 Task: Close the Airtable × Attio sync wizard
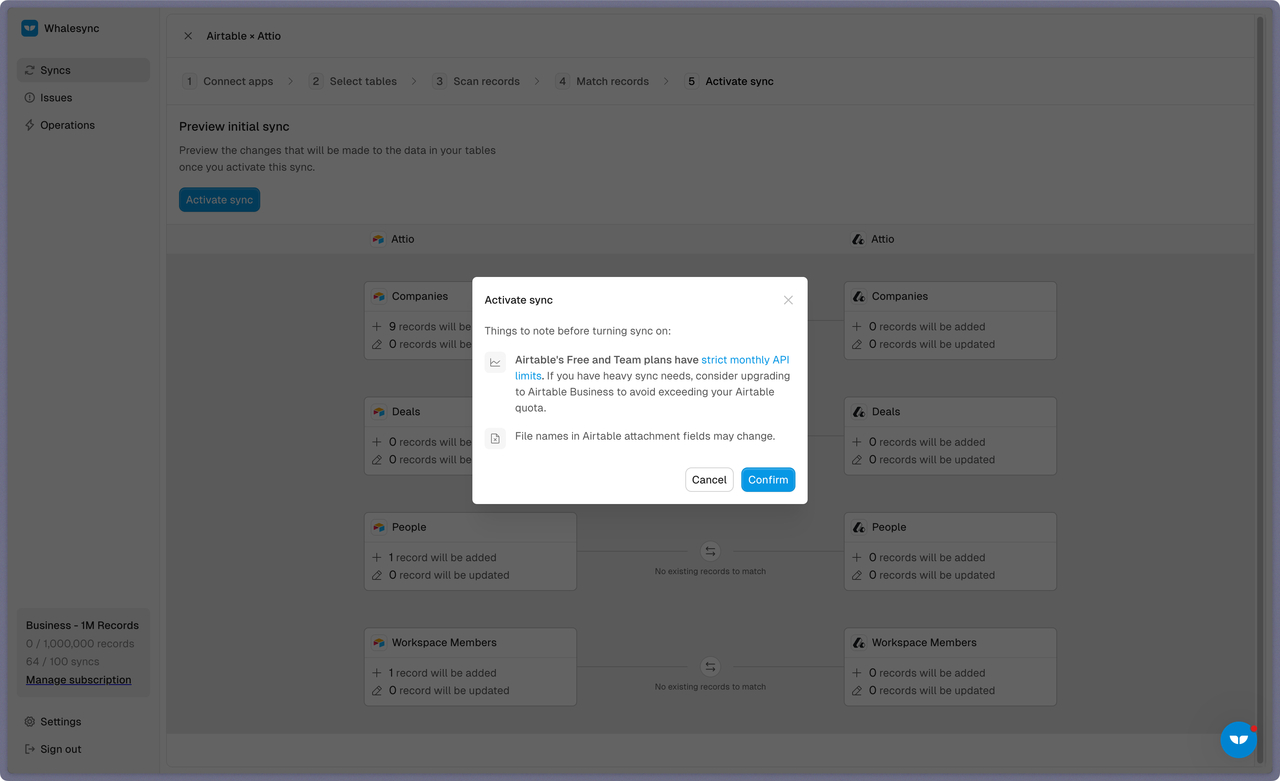pos(188,36)
